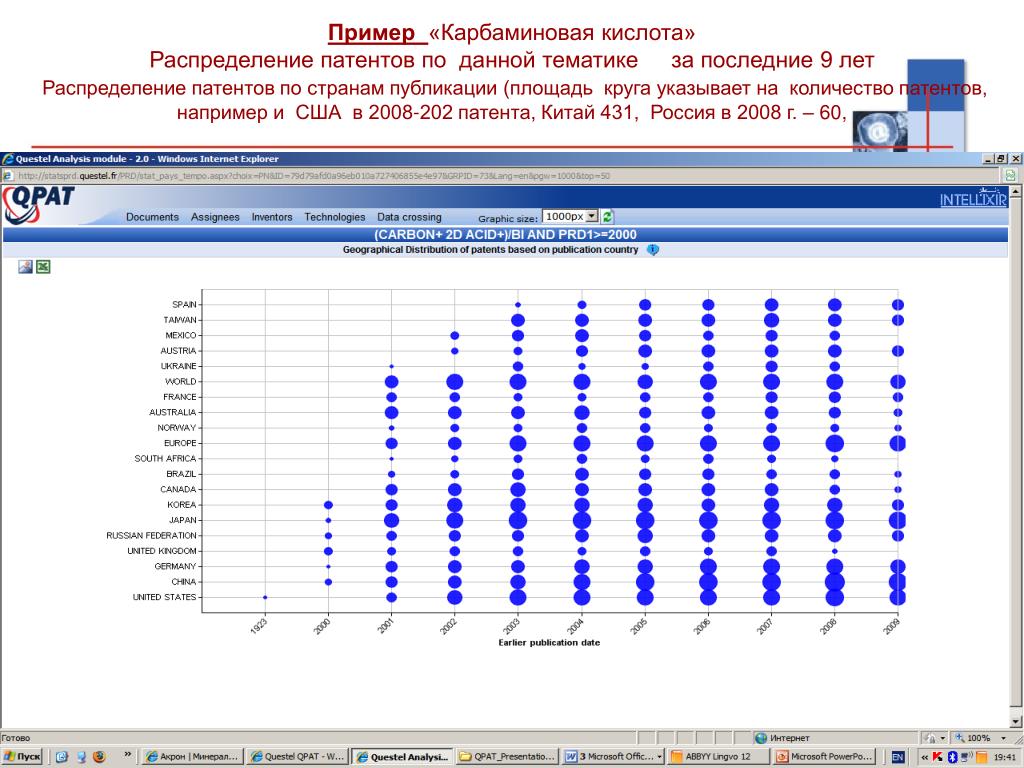
Task: Open the Technologies menu
Action: point(334,217)
